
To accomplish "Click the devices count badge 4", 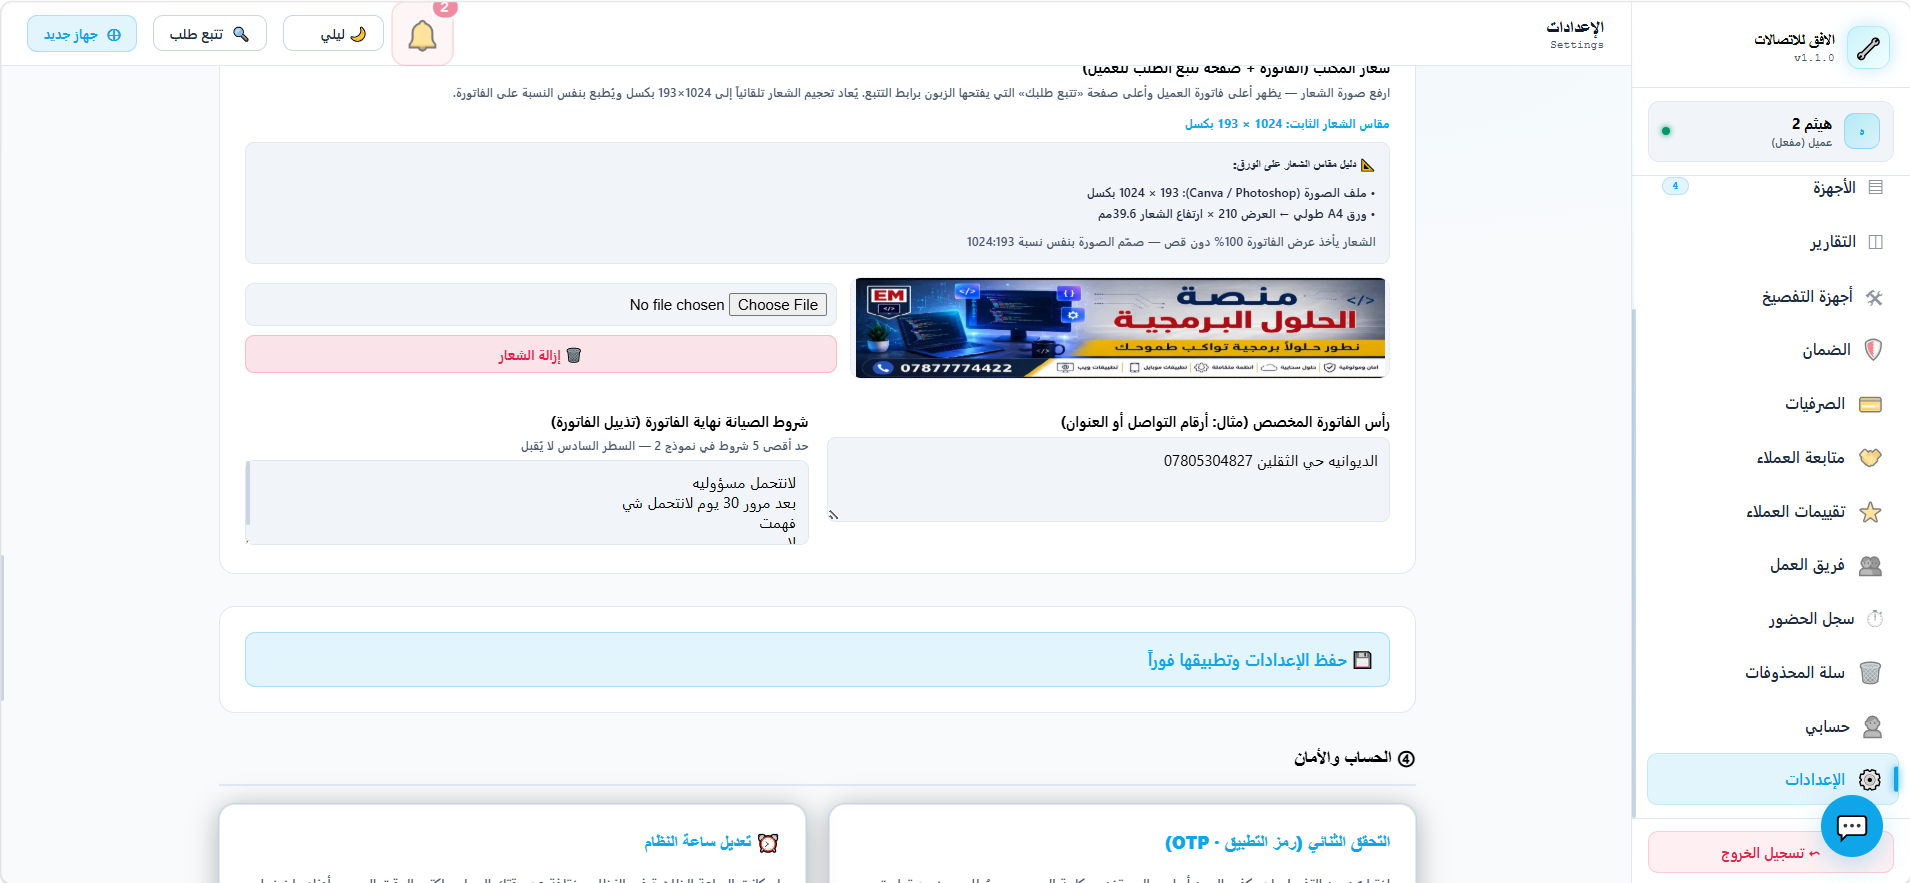I will 1675,186.
